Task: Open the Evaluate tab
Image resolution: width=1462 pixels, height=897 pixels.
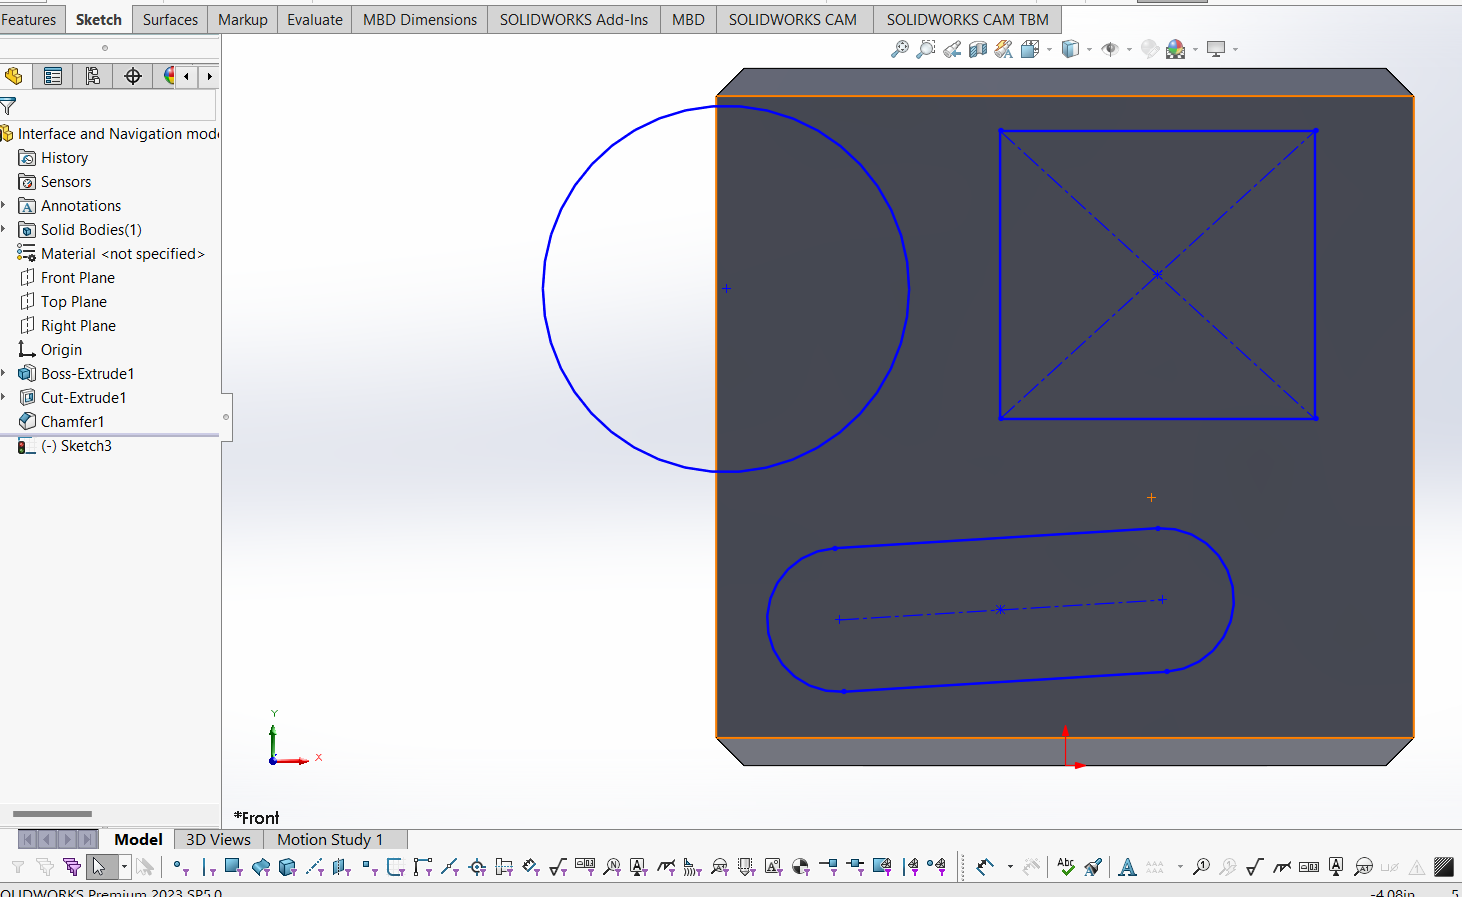Action: pyautogui.click(x=314, y=19)
